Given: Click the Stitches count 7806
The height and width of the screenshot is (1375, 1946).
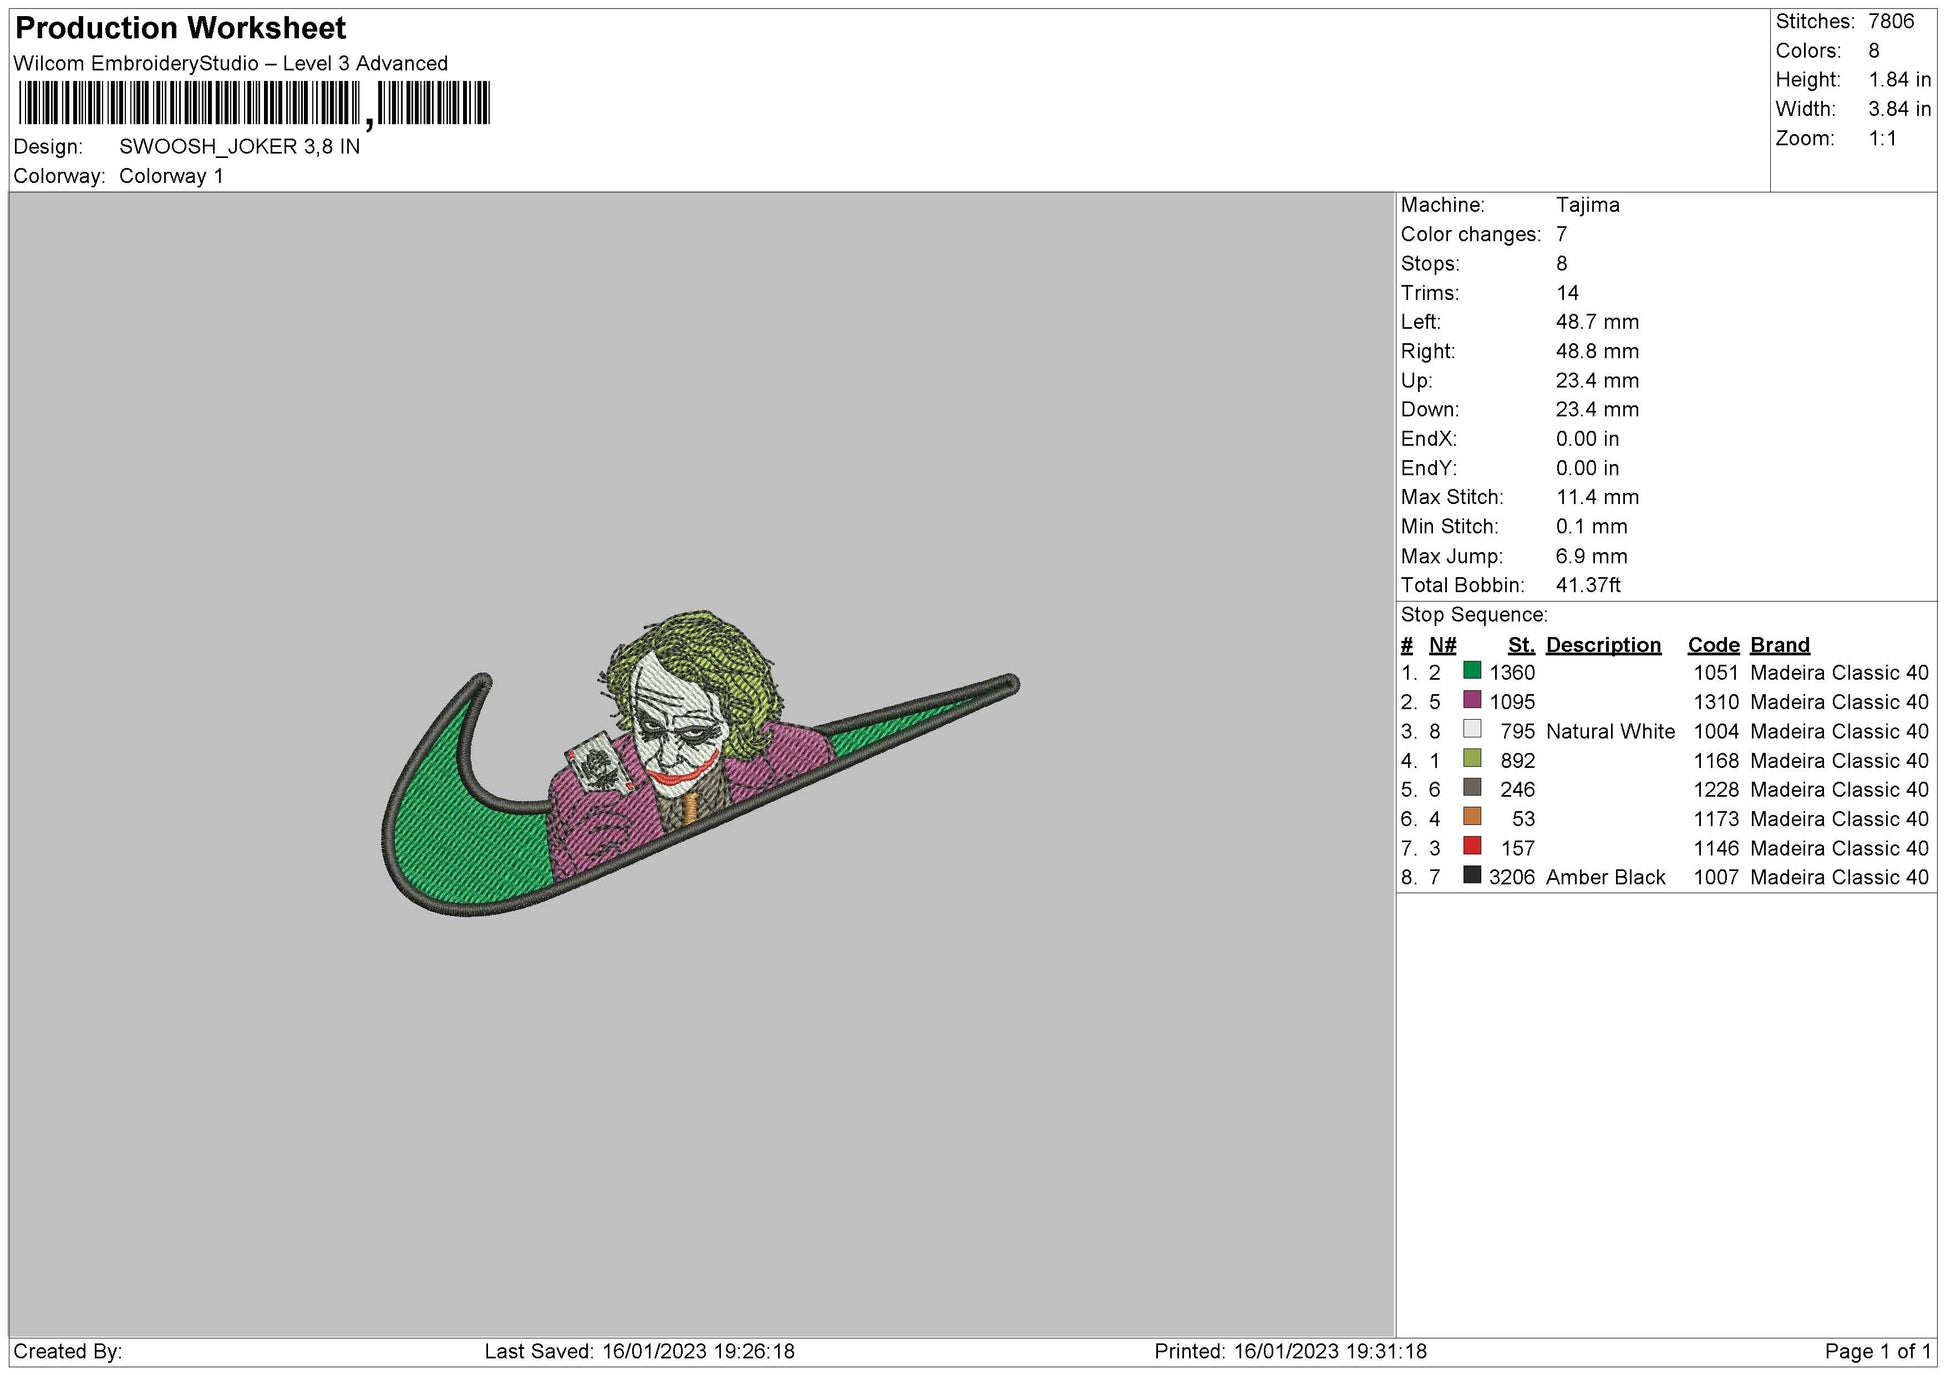Looking at the screenshot, I should pyautogui.click(x=1890, y=21).
